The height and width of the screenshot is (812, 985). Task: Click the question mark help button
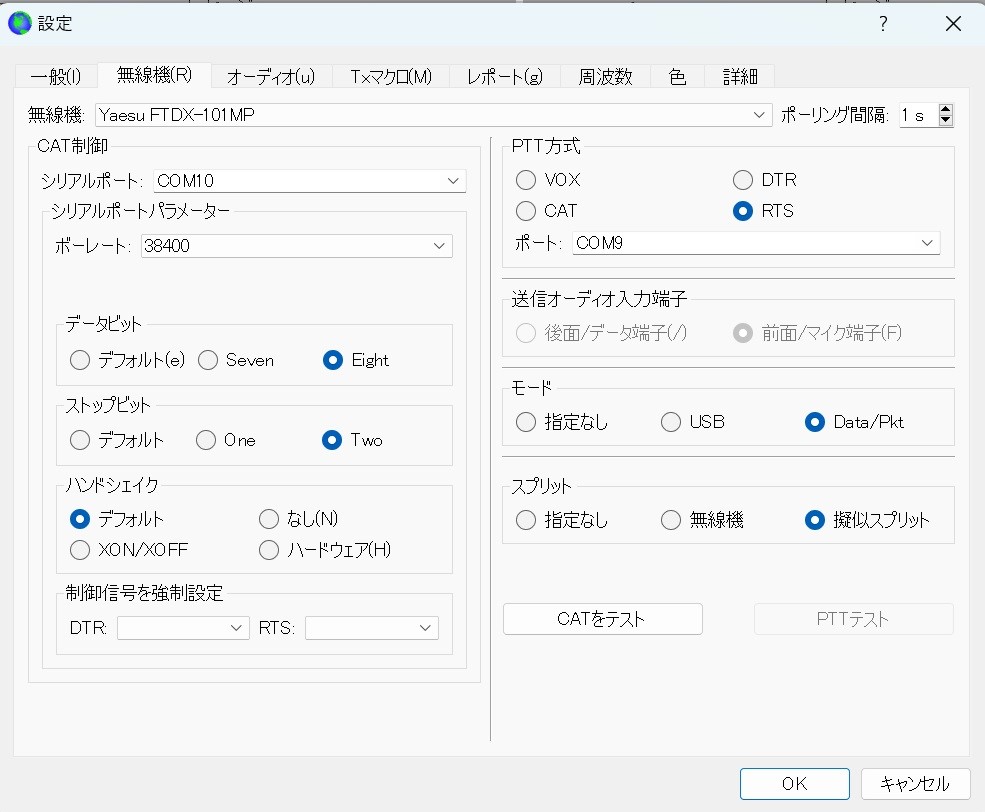click(883, 24)
